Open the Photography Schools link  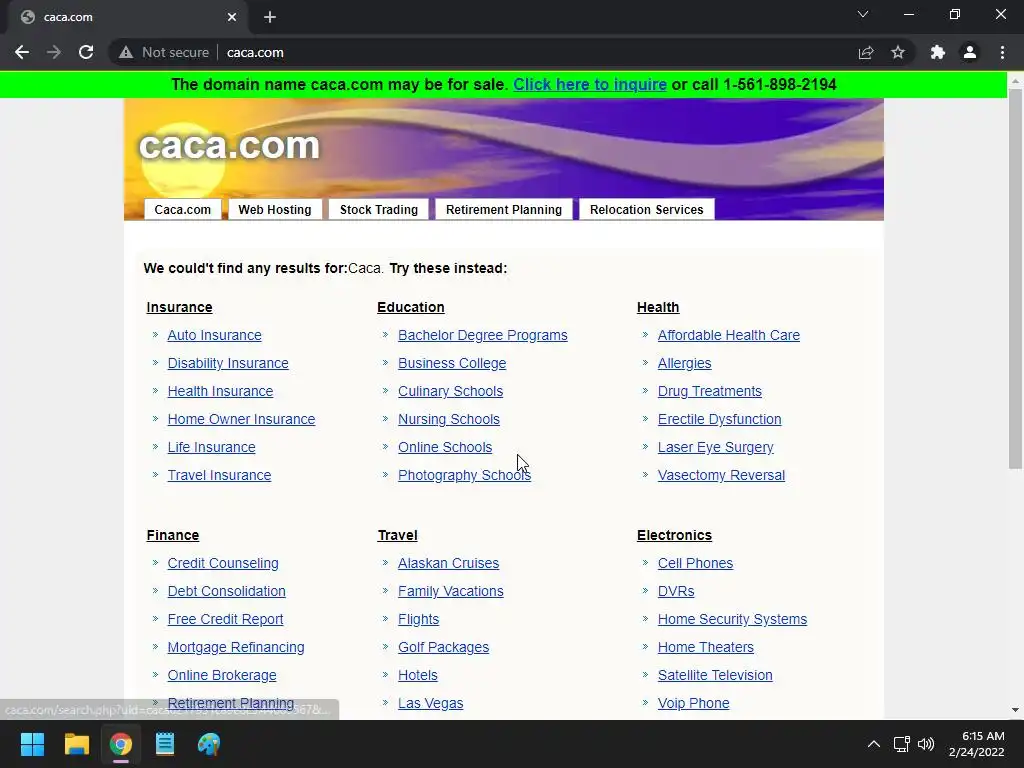(x=464, y=475)
